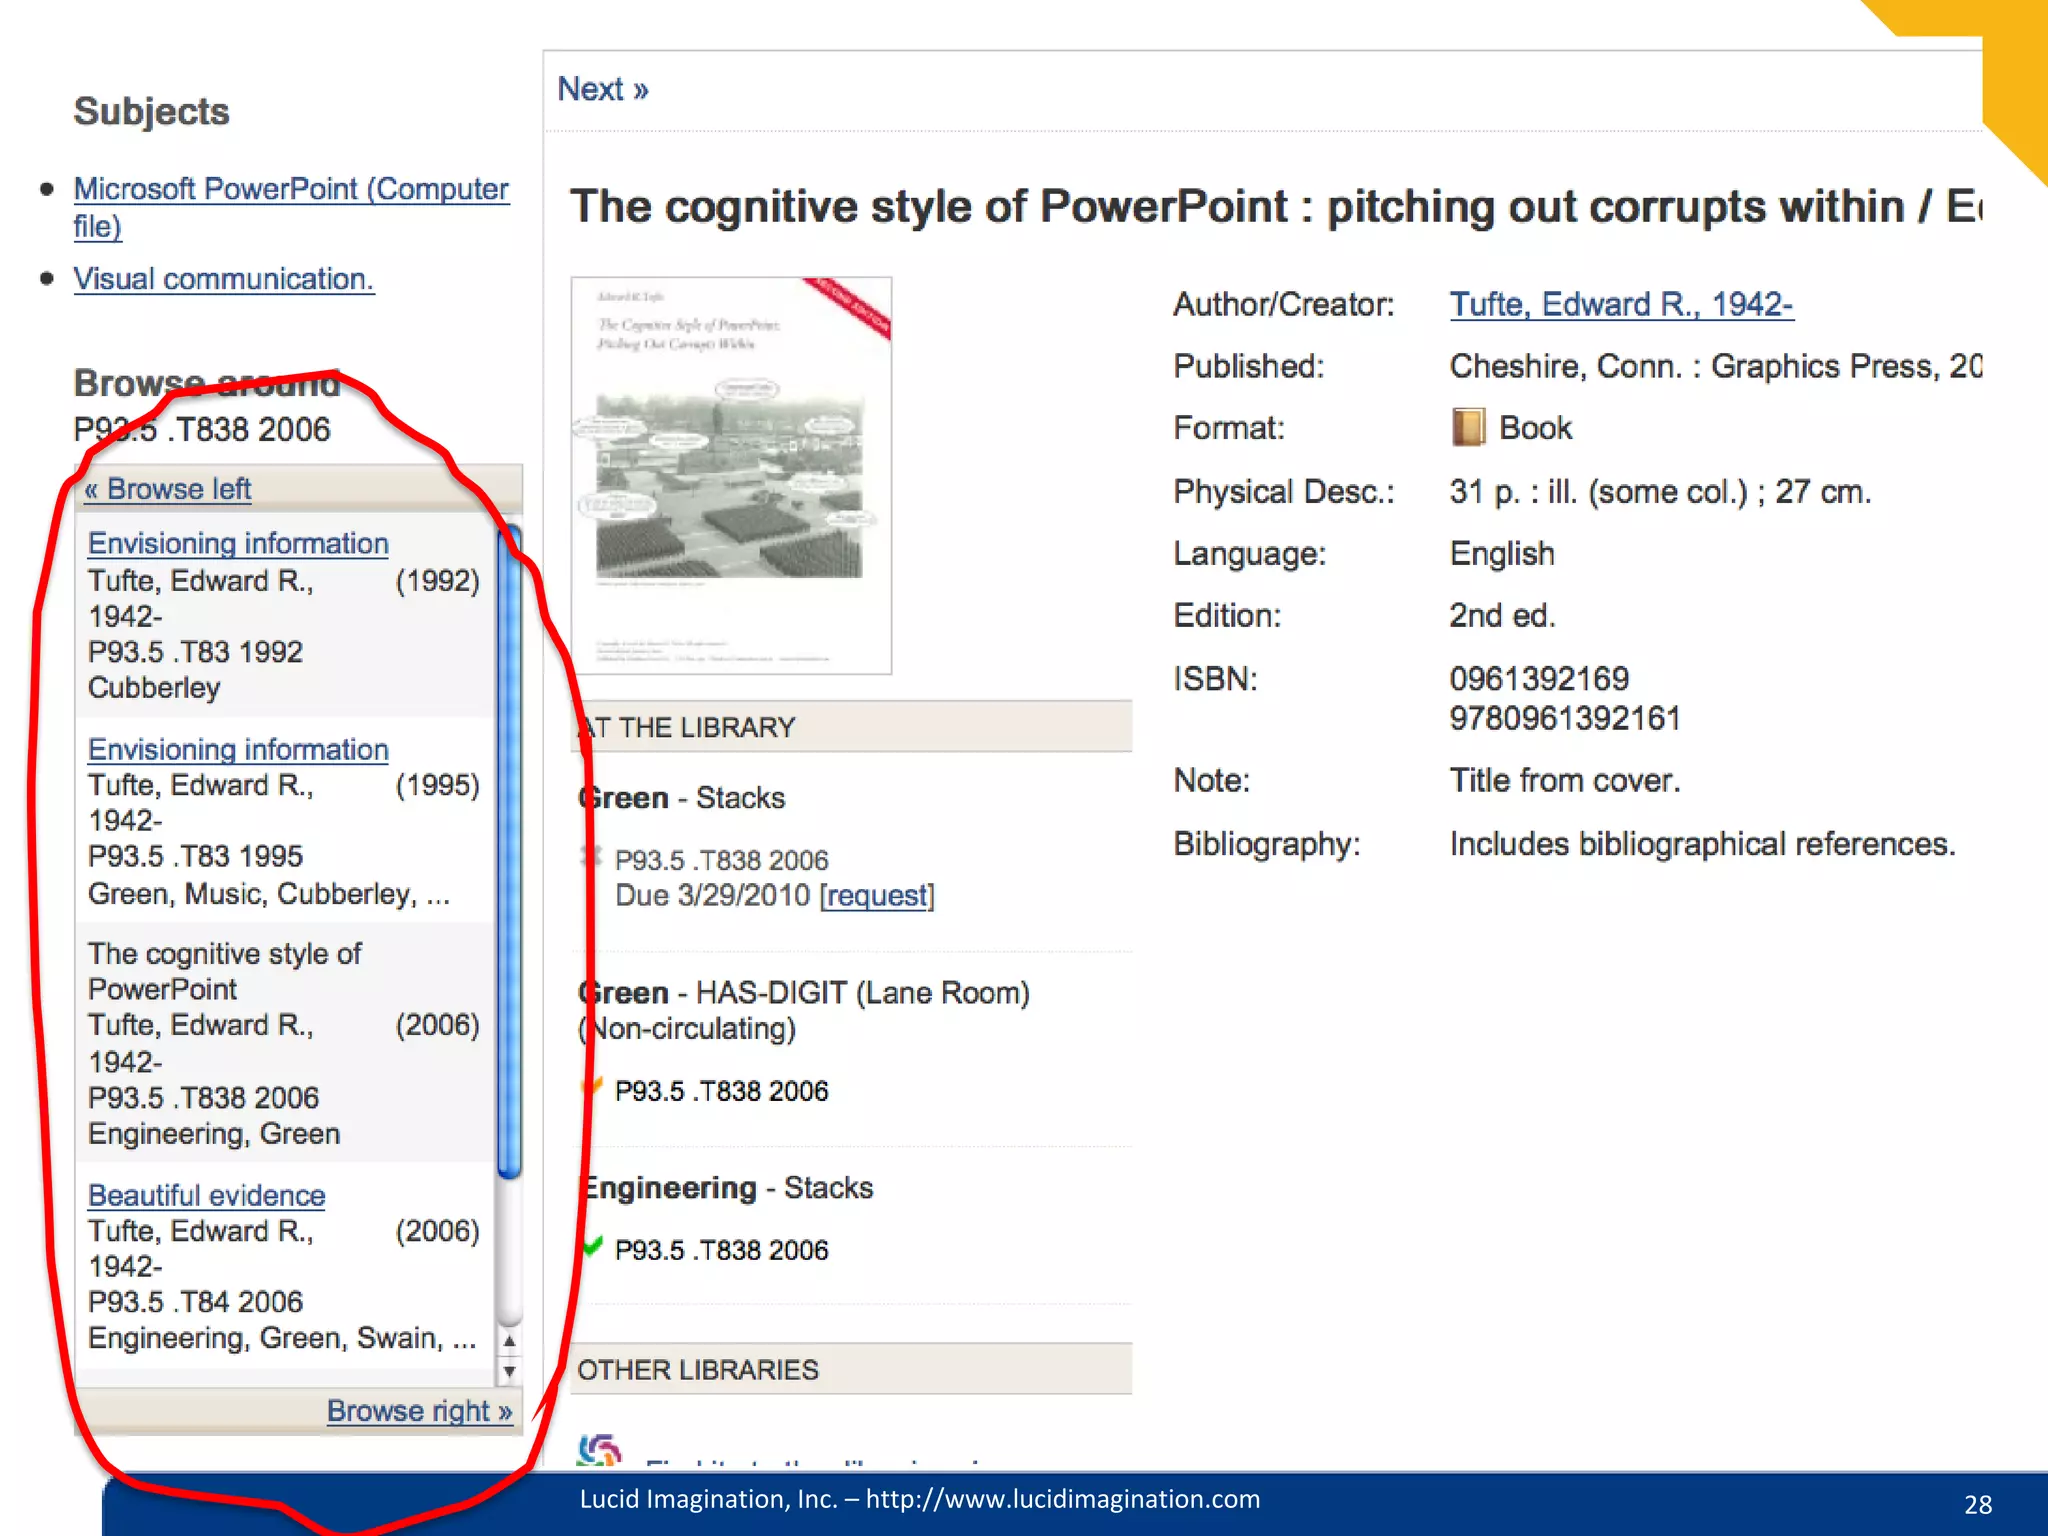
Task: Click the Book format icon
Action: [1467, 428]
